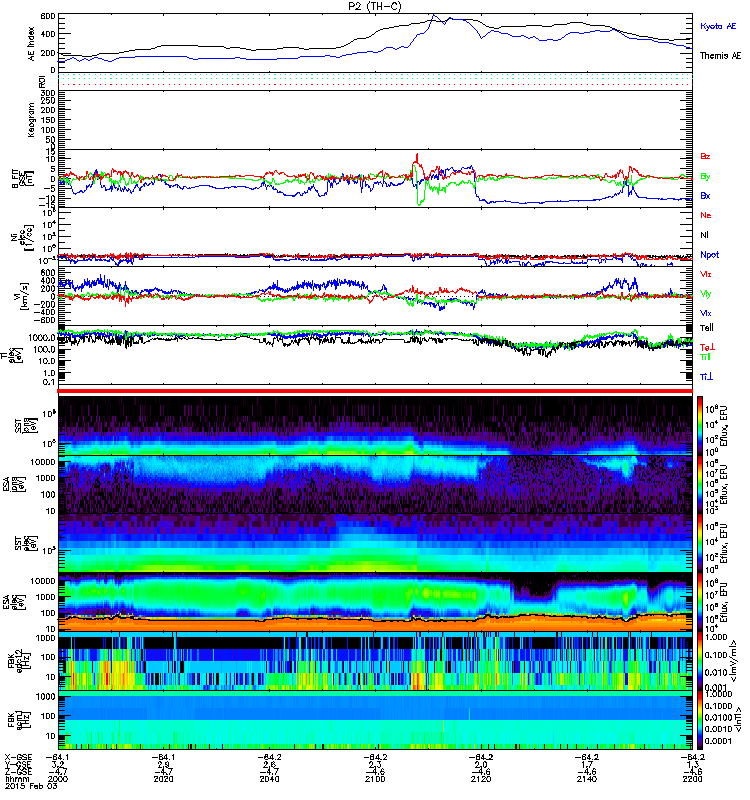Click the plot title P2 (TH-C)
This screenshot has height=800, width=750.
click(374, 6)
